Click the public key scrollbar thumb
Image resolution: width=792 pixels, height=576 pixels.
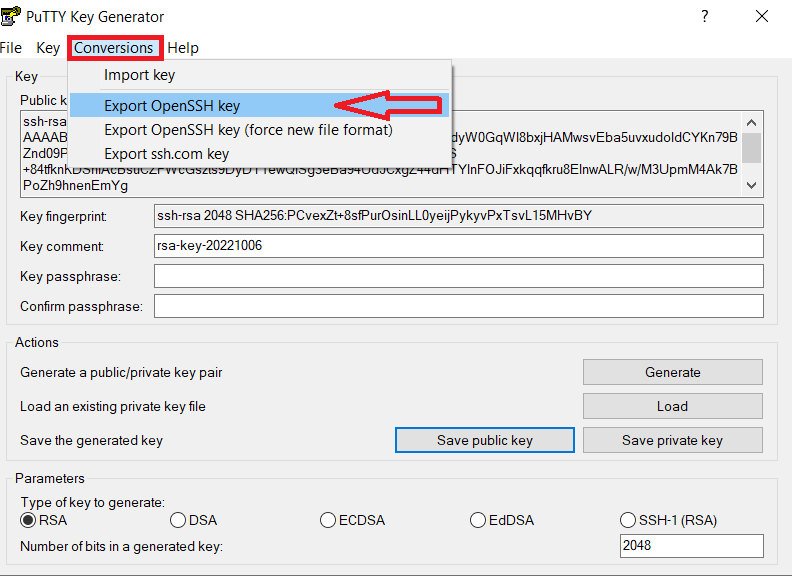[x=752, y=148]
